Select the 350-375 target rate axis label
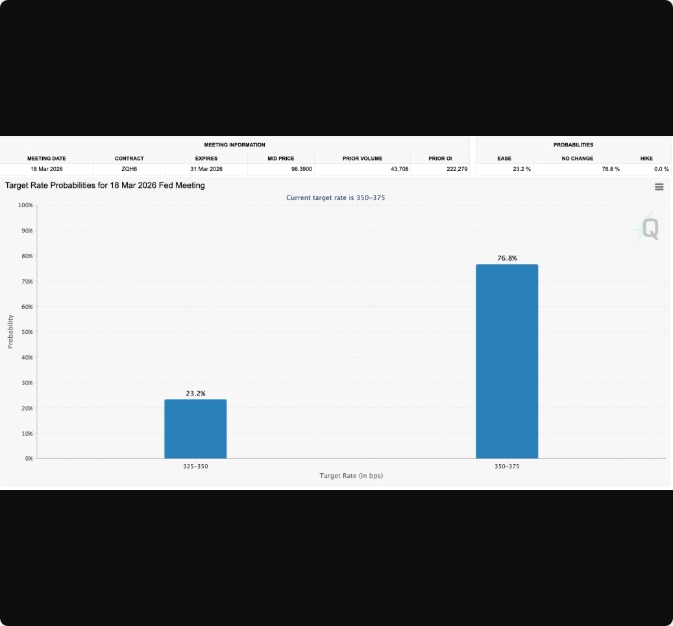Viewport: 673px width, 626px height. coord(507,466)
